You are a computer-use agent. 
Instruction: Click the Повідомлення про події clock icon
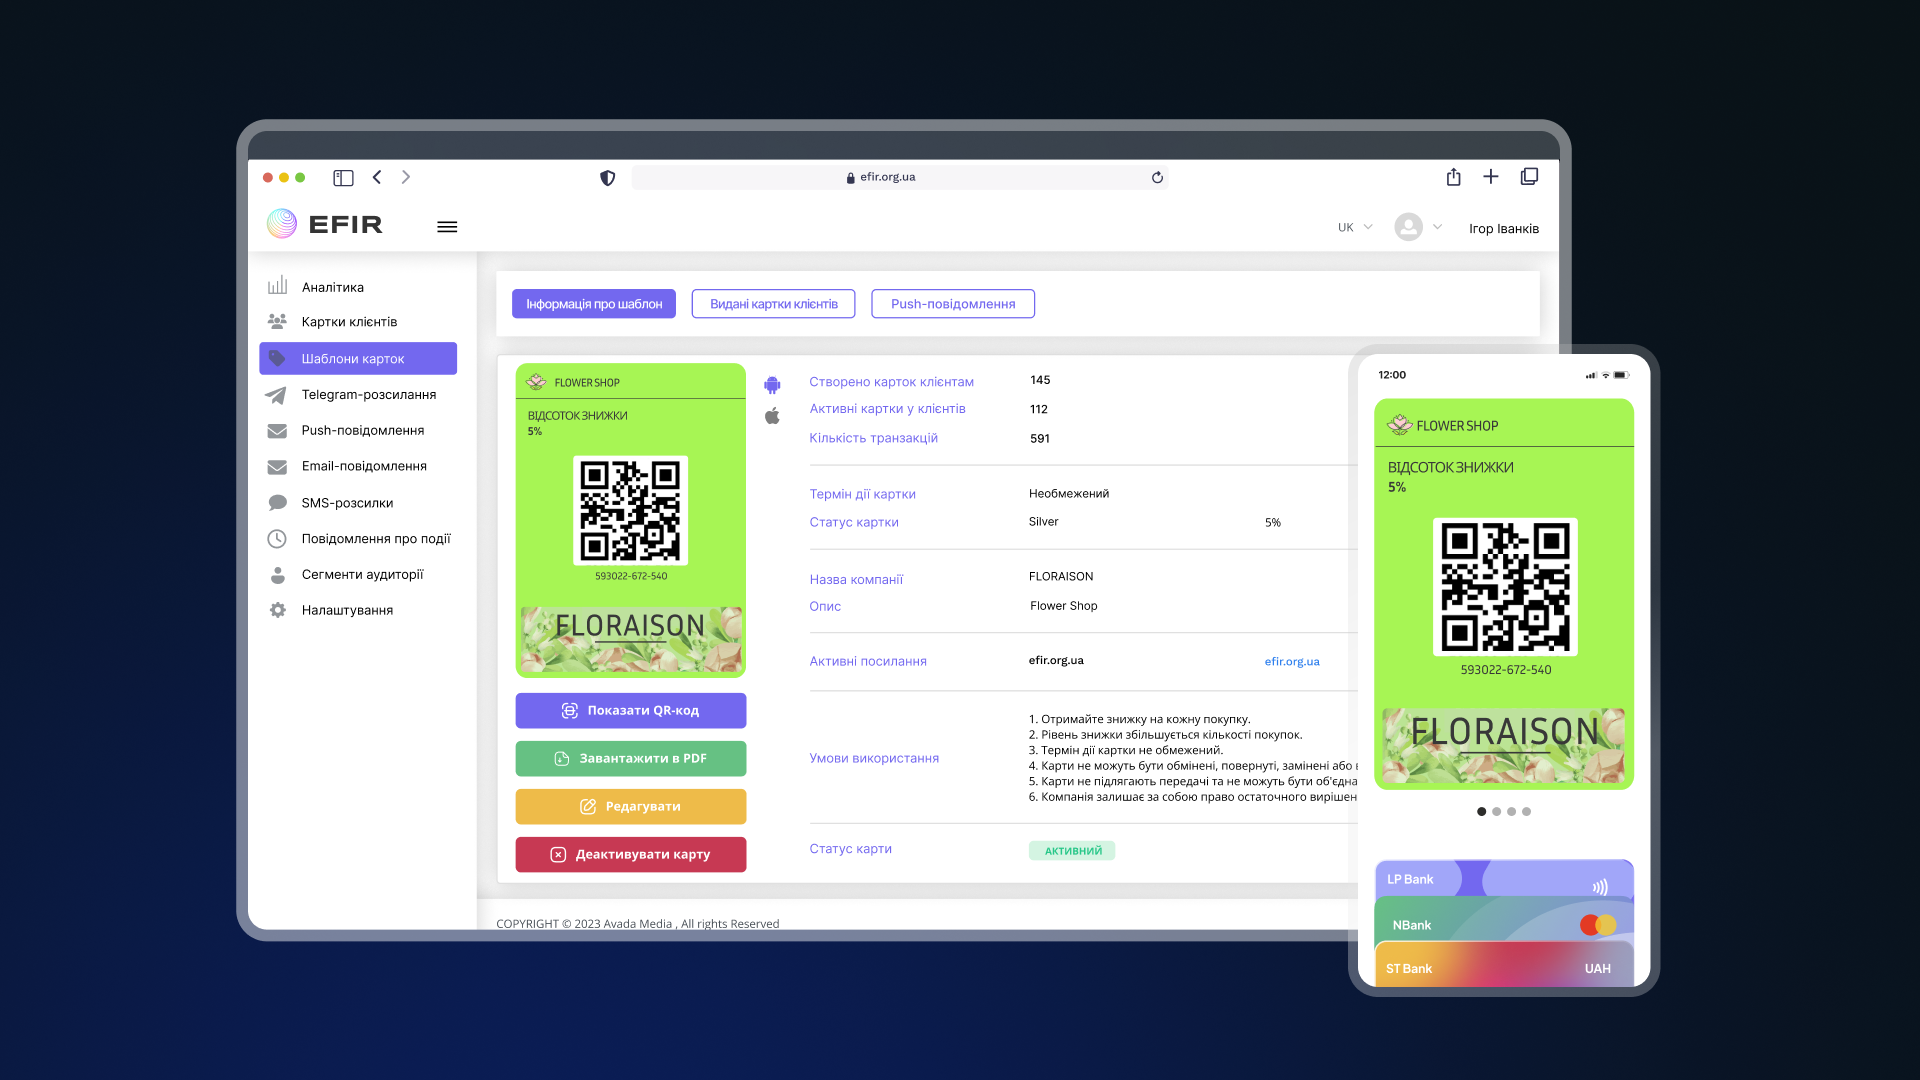(277, 539)
